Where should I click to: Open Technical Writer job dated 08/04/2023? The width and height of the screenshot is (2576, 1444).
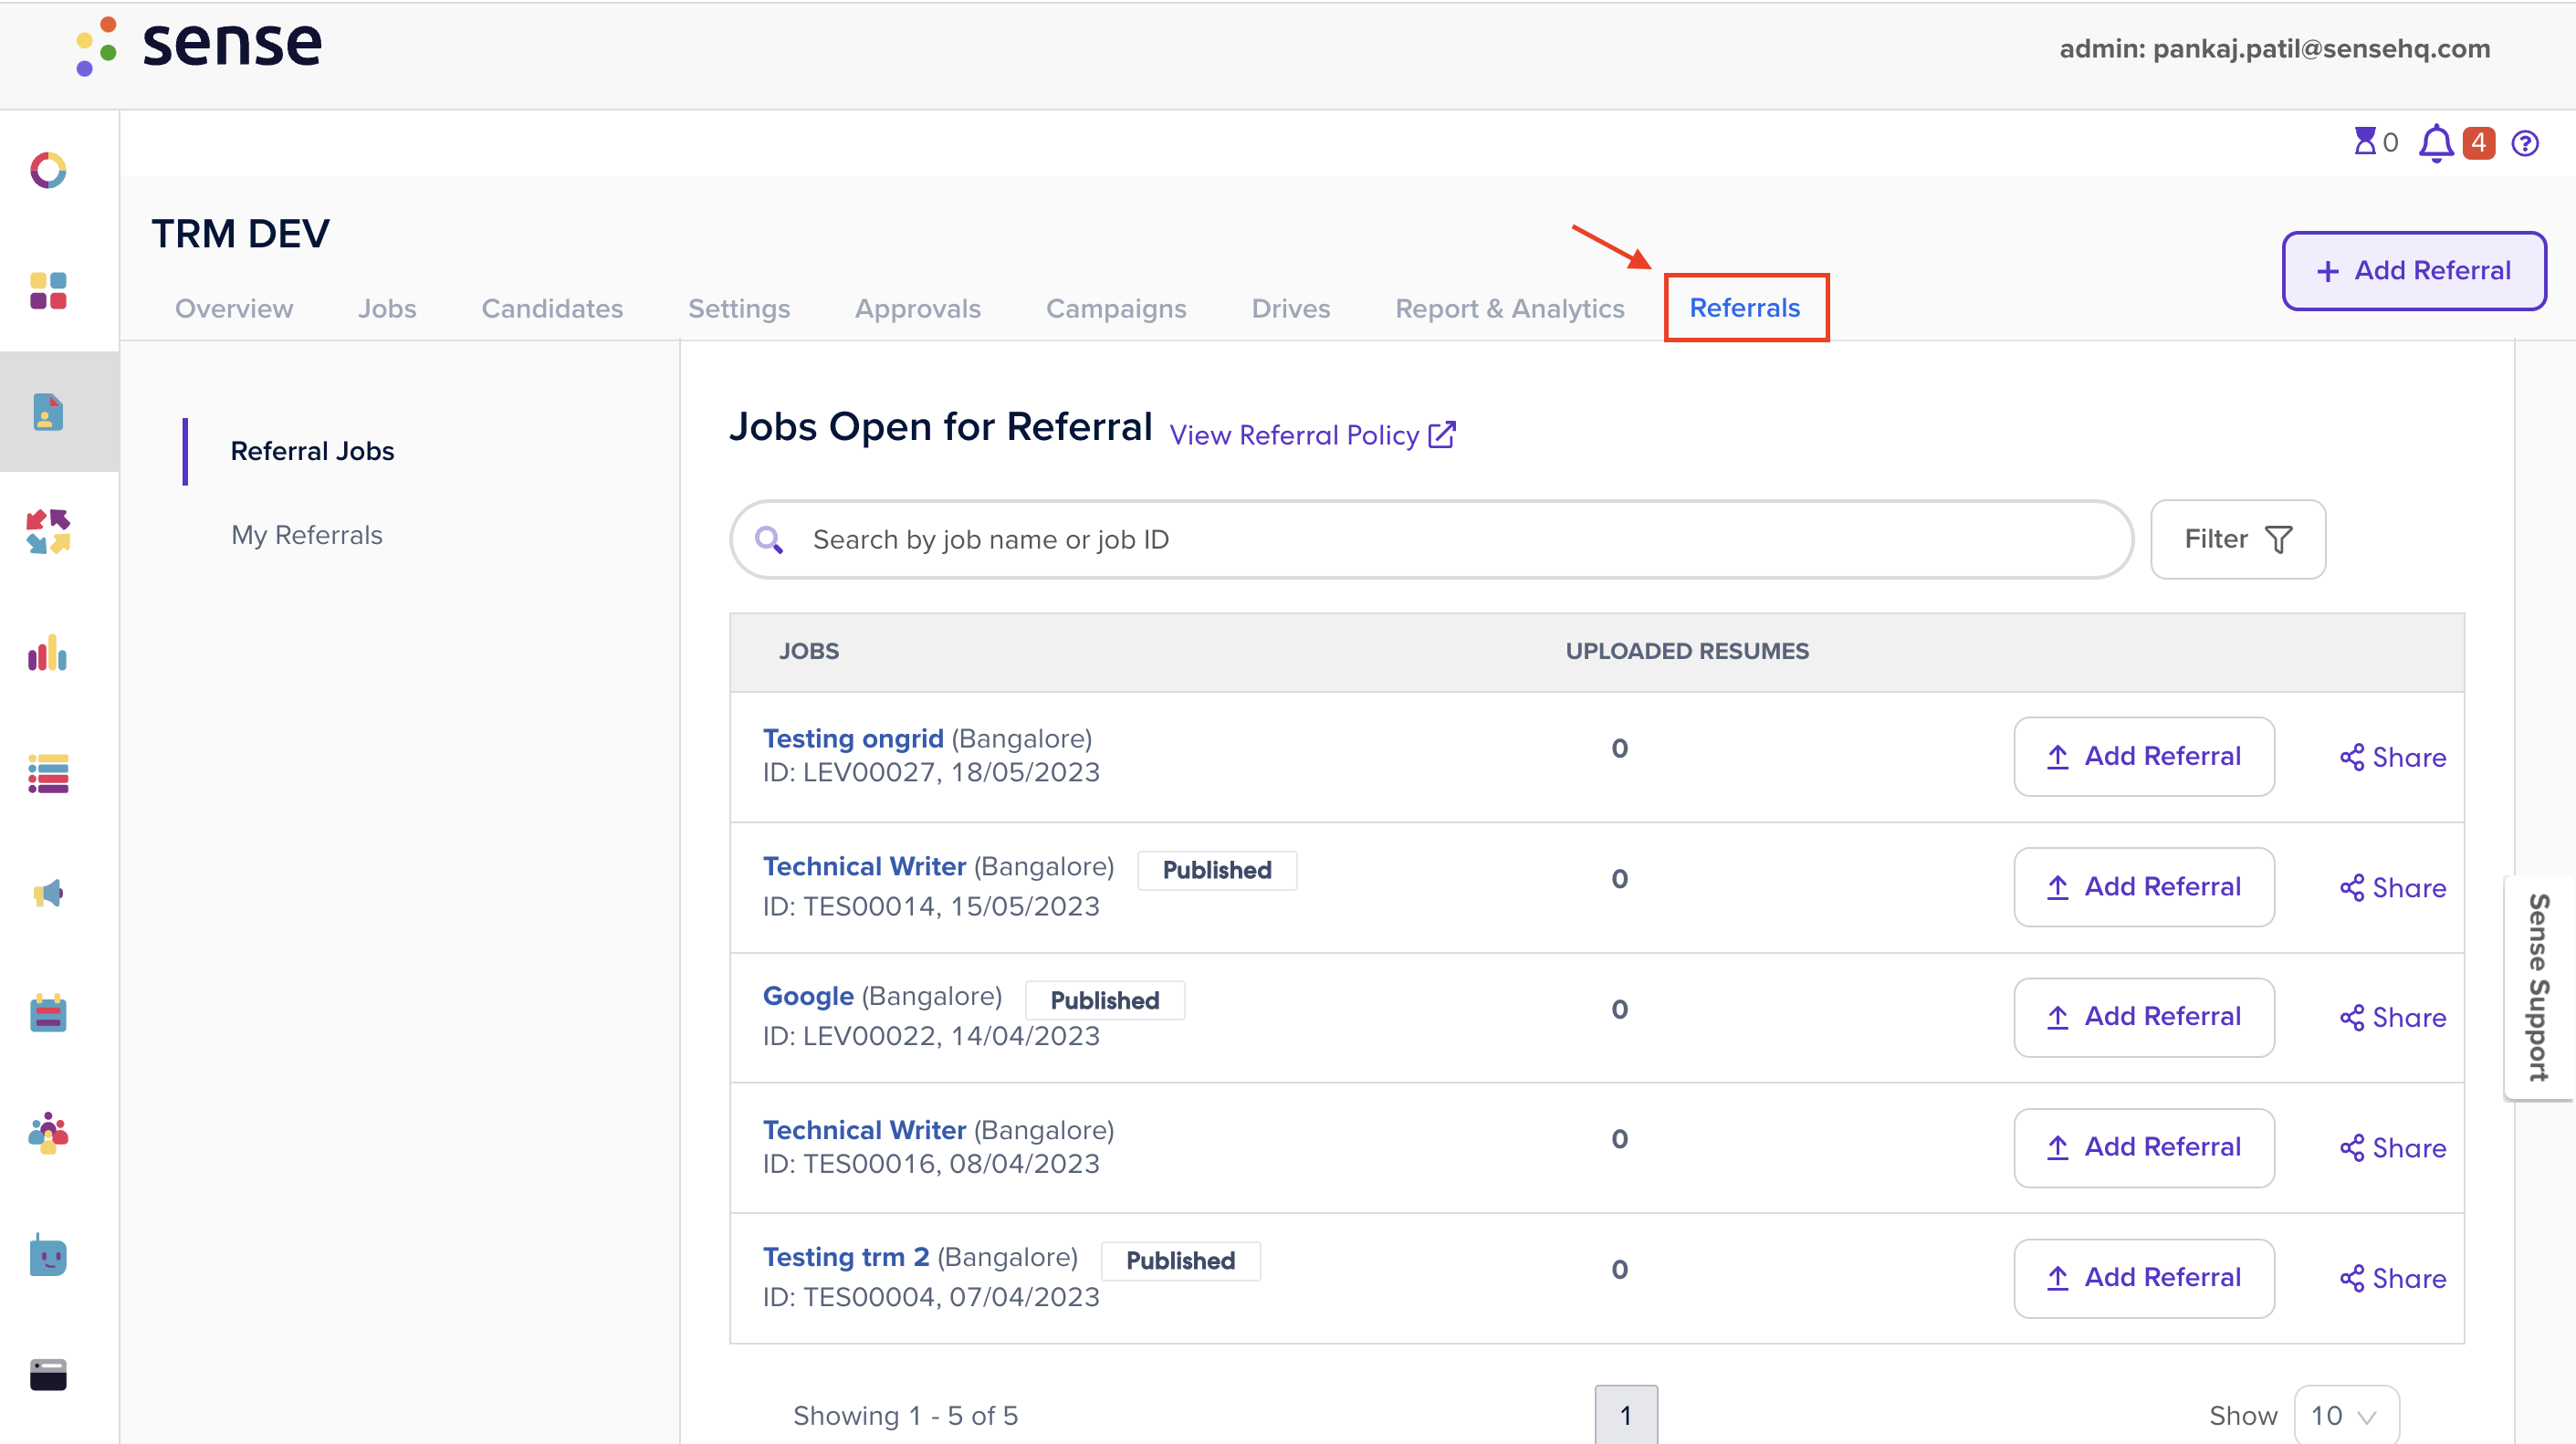[x=864, y=1130]
